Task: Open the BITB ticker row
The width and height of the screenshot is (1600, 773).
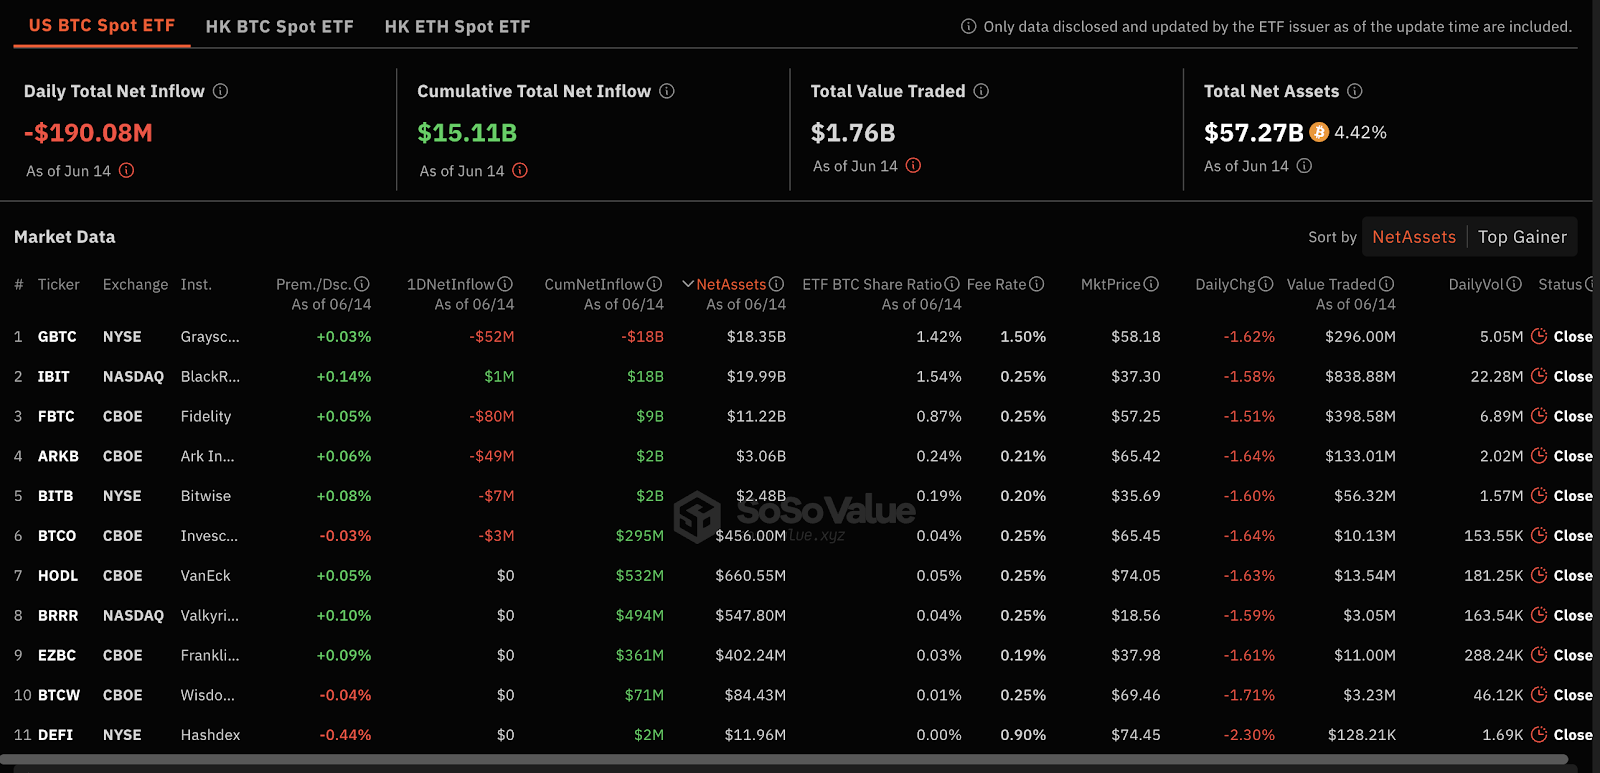Action: (55, 496)
